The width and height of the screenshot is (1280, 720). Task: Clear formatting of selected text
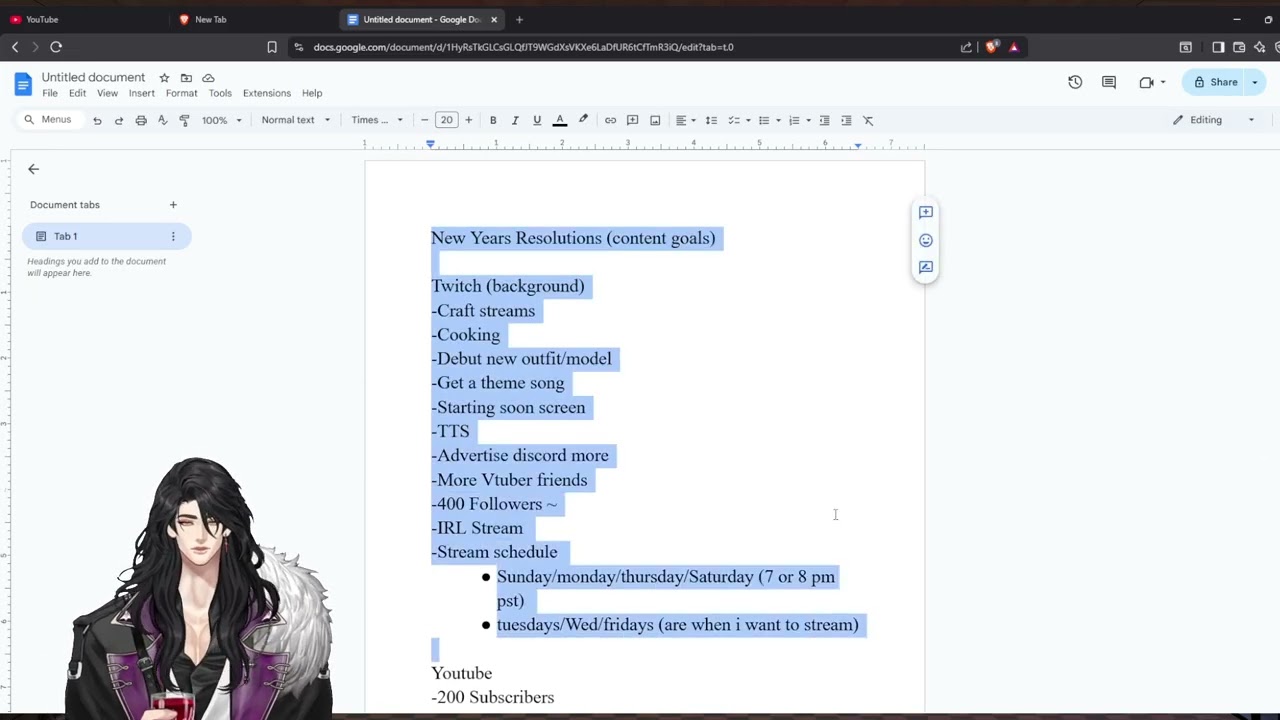[x=868, y=120]
